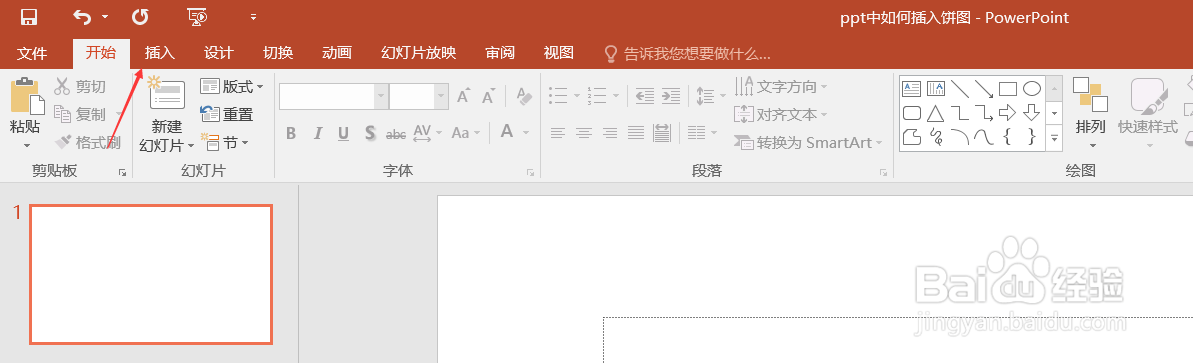The height and width of the screenshot is (363, 1193).
Task: Switch to the 开始 (Home) tab
Action: pyautogui.click(x=100, y=53)
